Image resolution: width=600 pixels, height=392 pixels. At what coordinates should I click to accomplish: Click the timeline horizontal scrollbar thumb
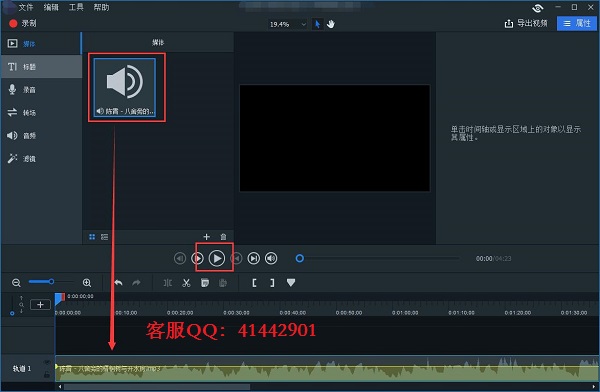157,387
